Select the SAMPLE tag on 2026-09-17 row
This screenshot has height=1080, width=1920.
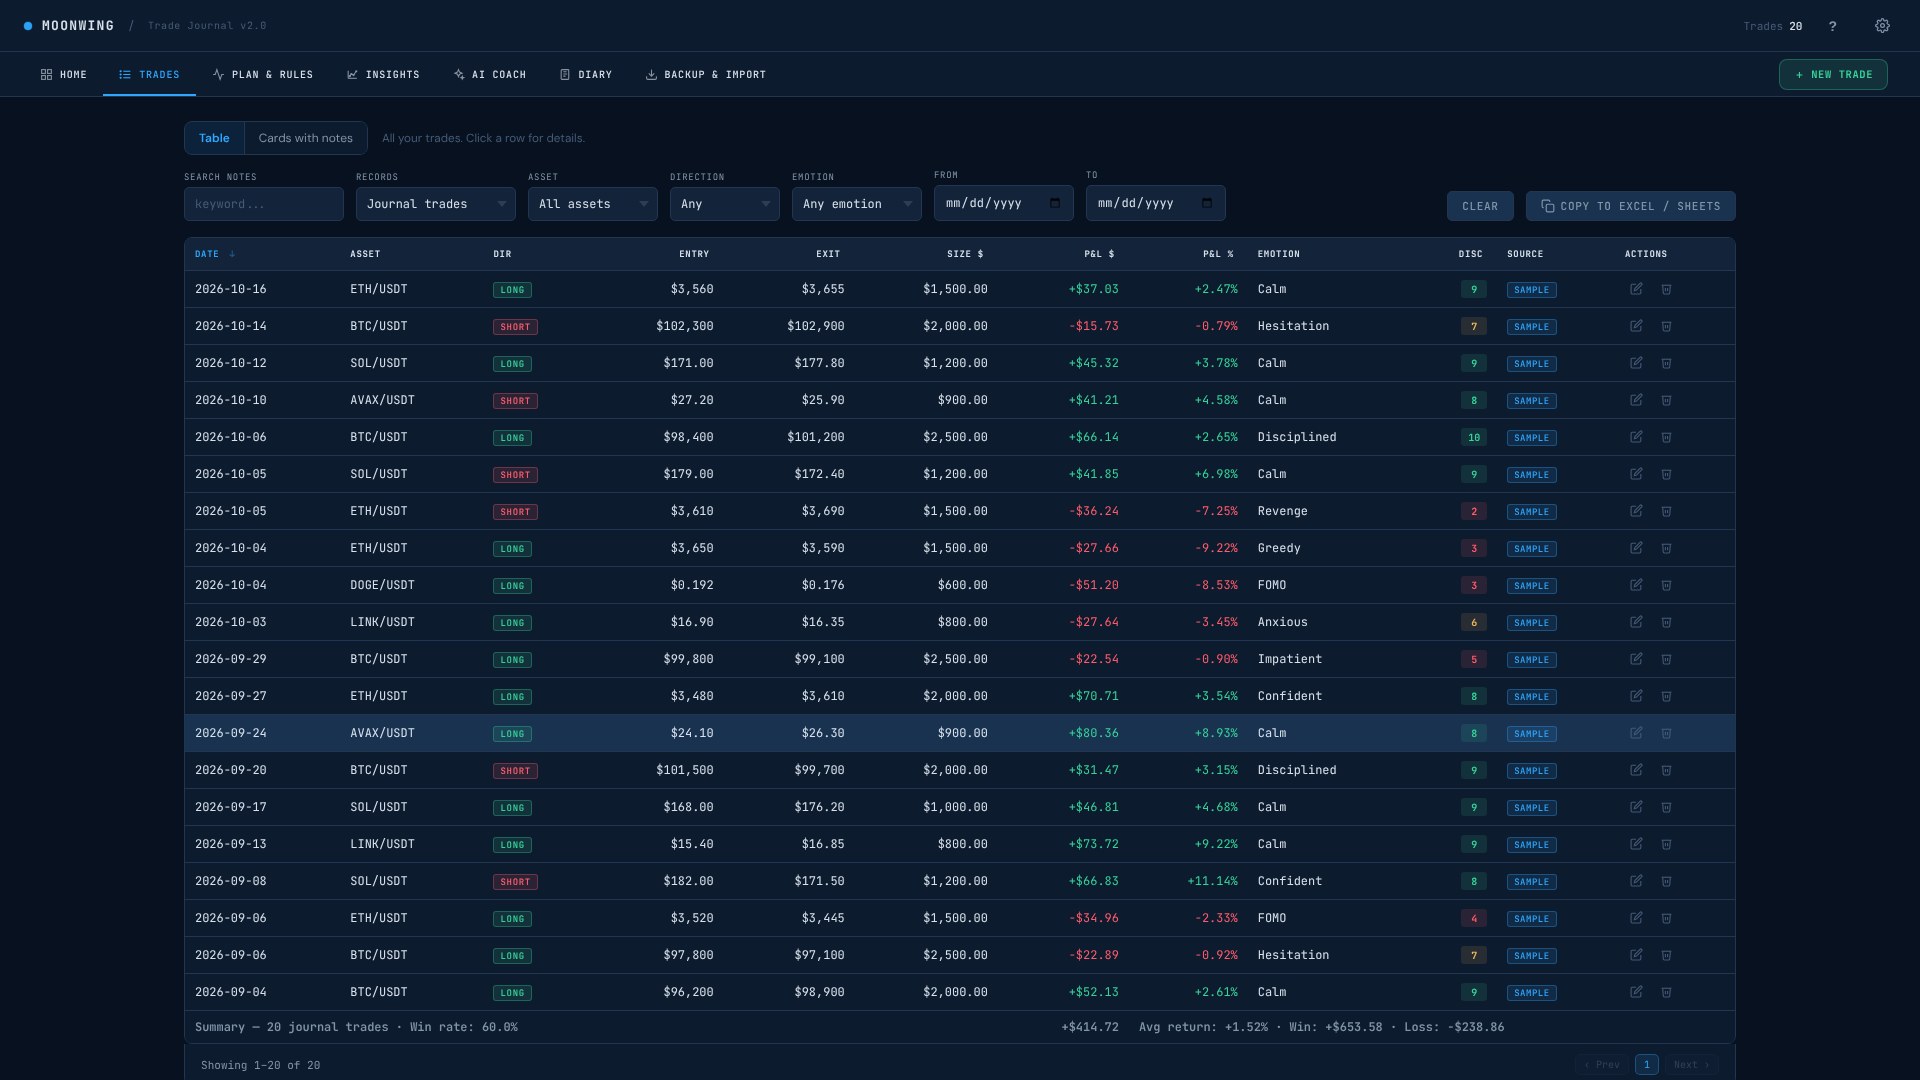pyautogui.click(x=1531, y=808)
